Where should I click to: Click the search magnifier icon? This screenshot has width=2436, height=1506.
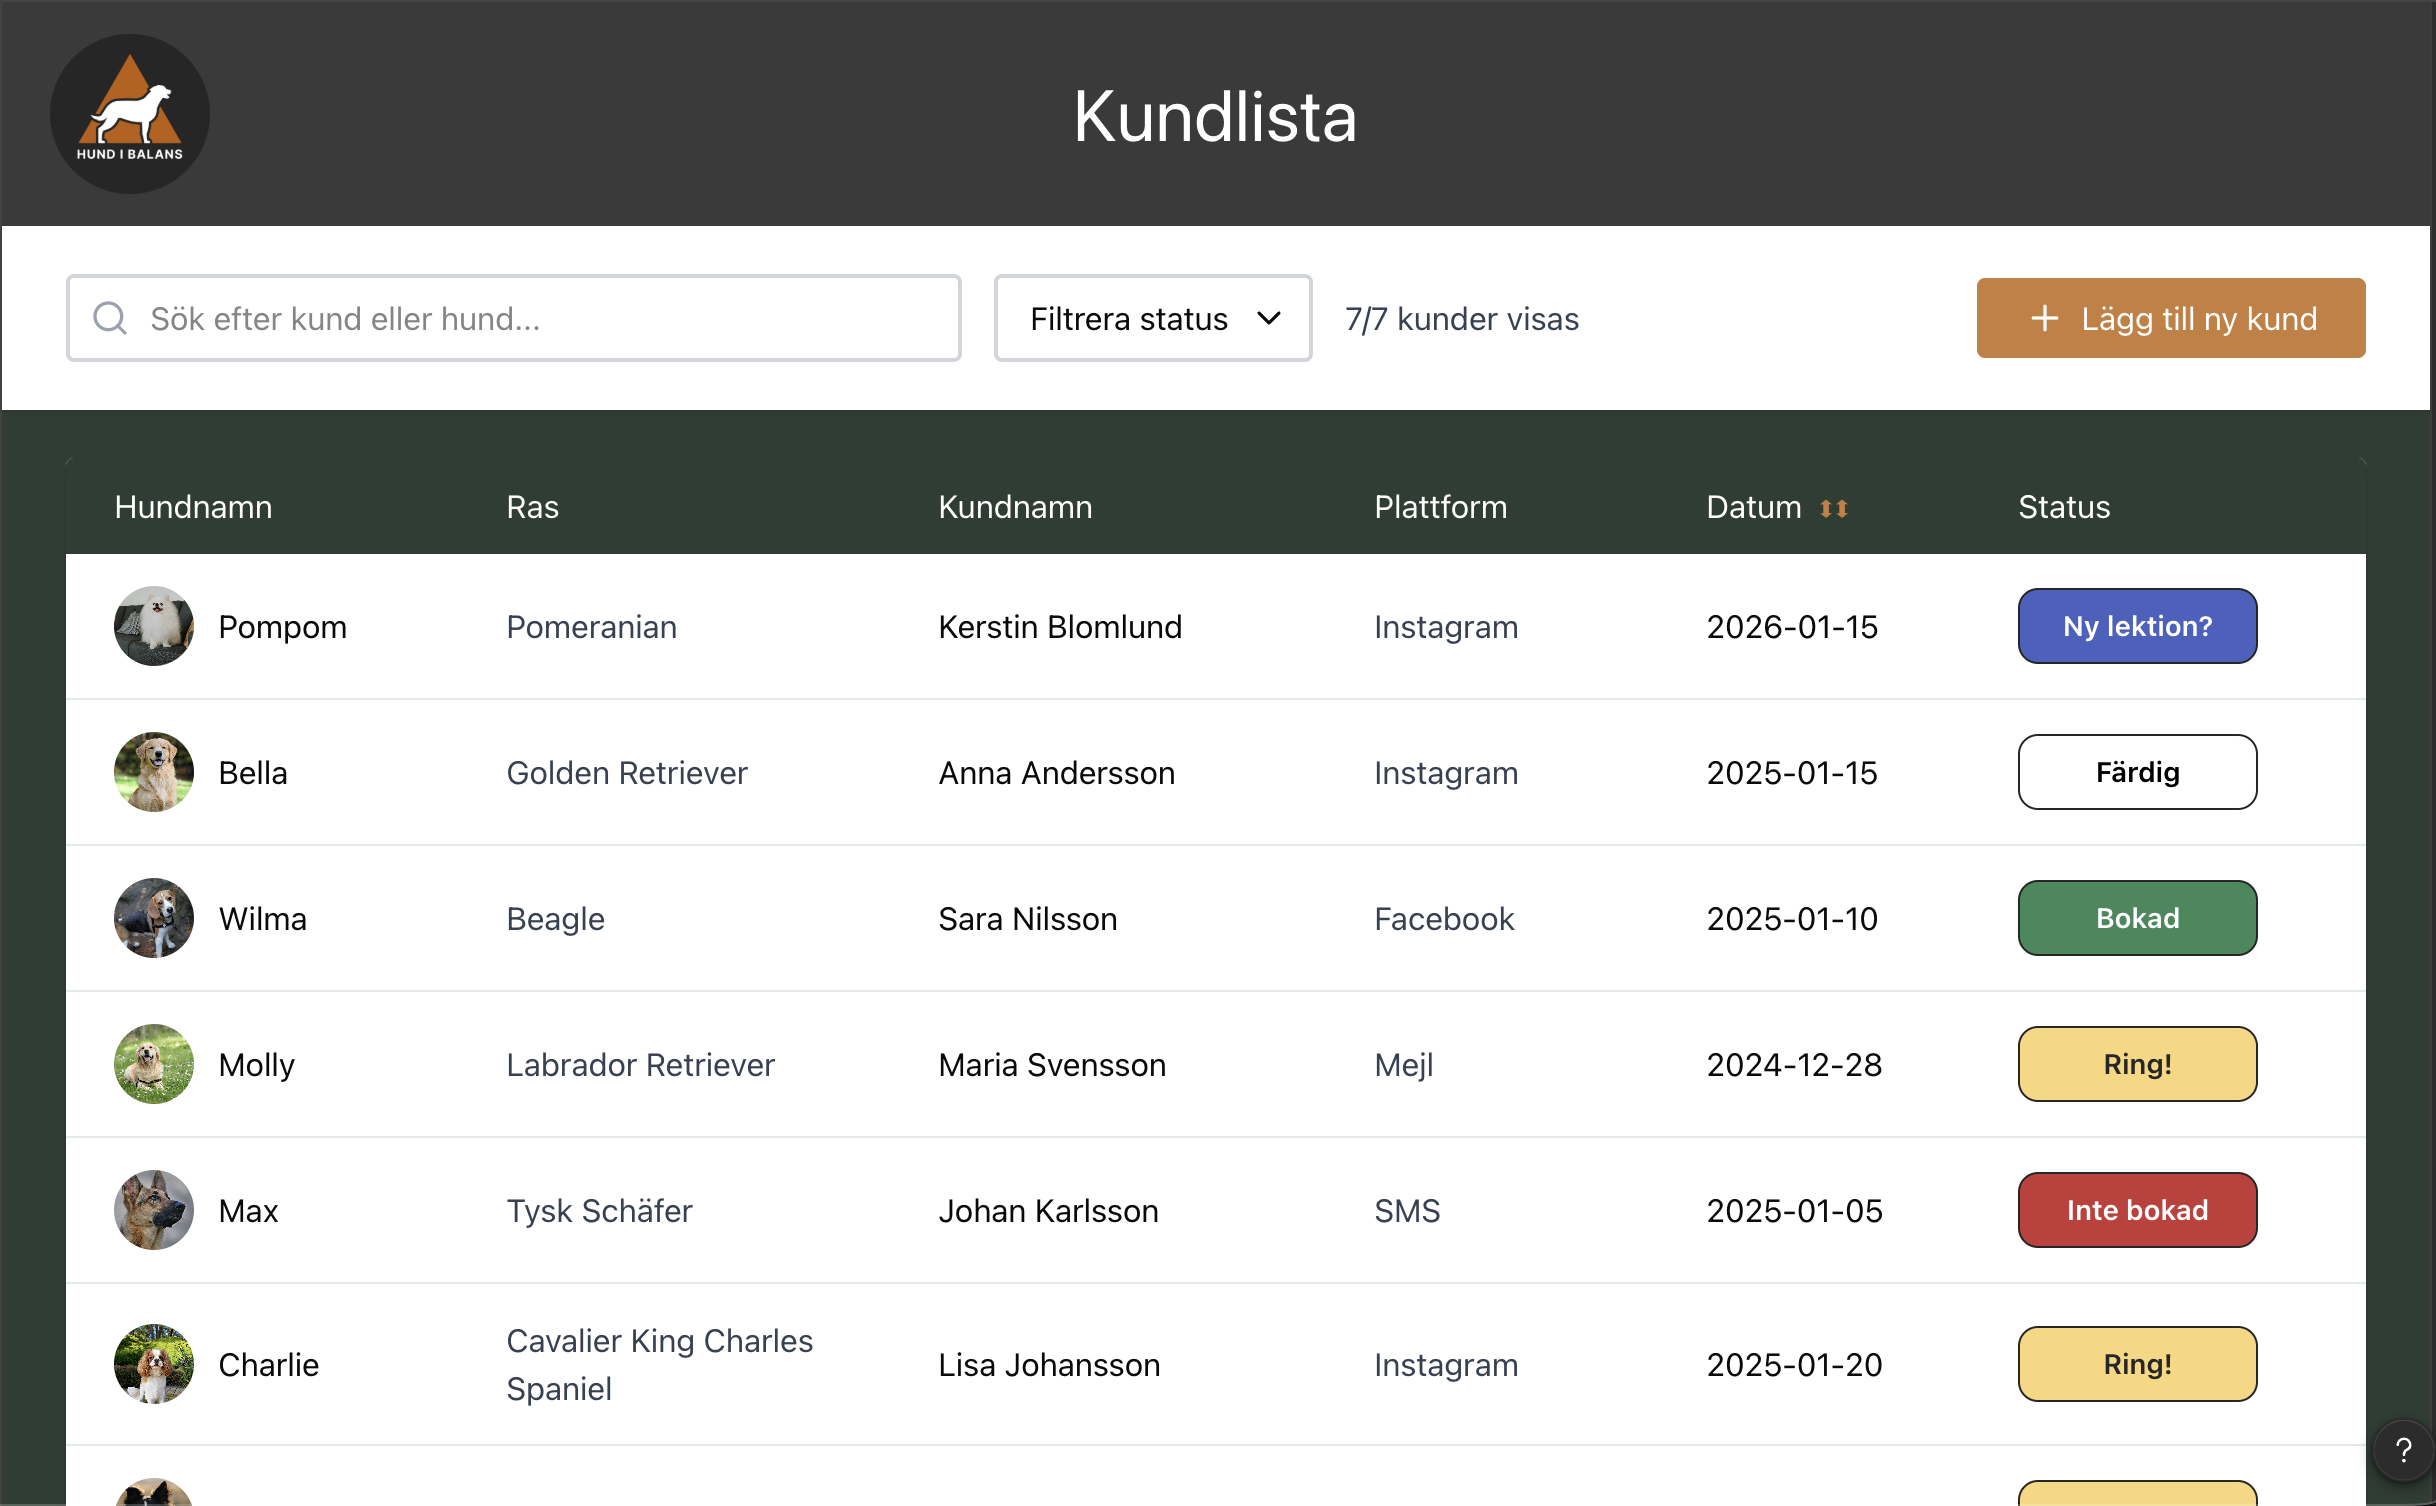tap(110, 318)
